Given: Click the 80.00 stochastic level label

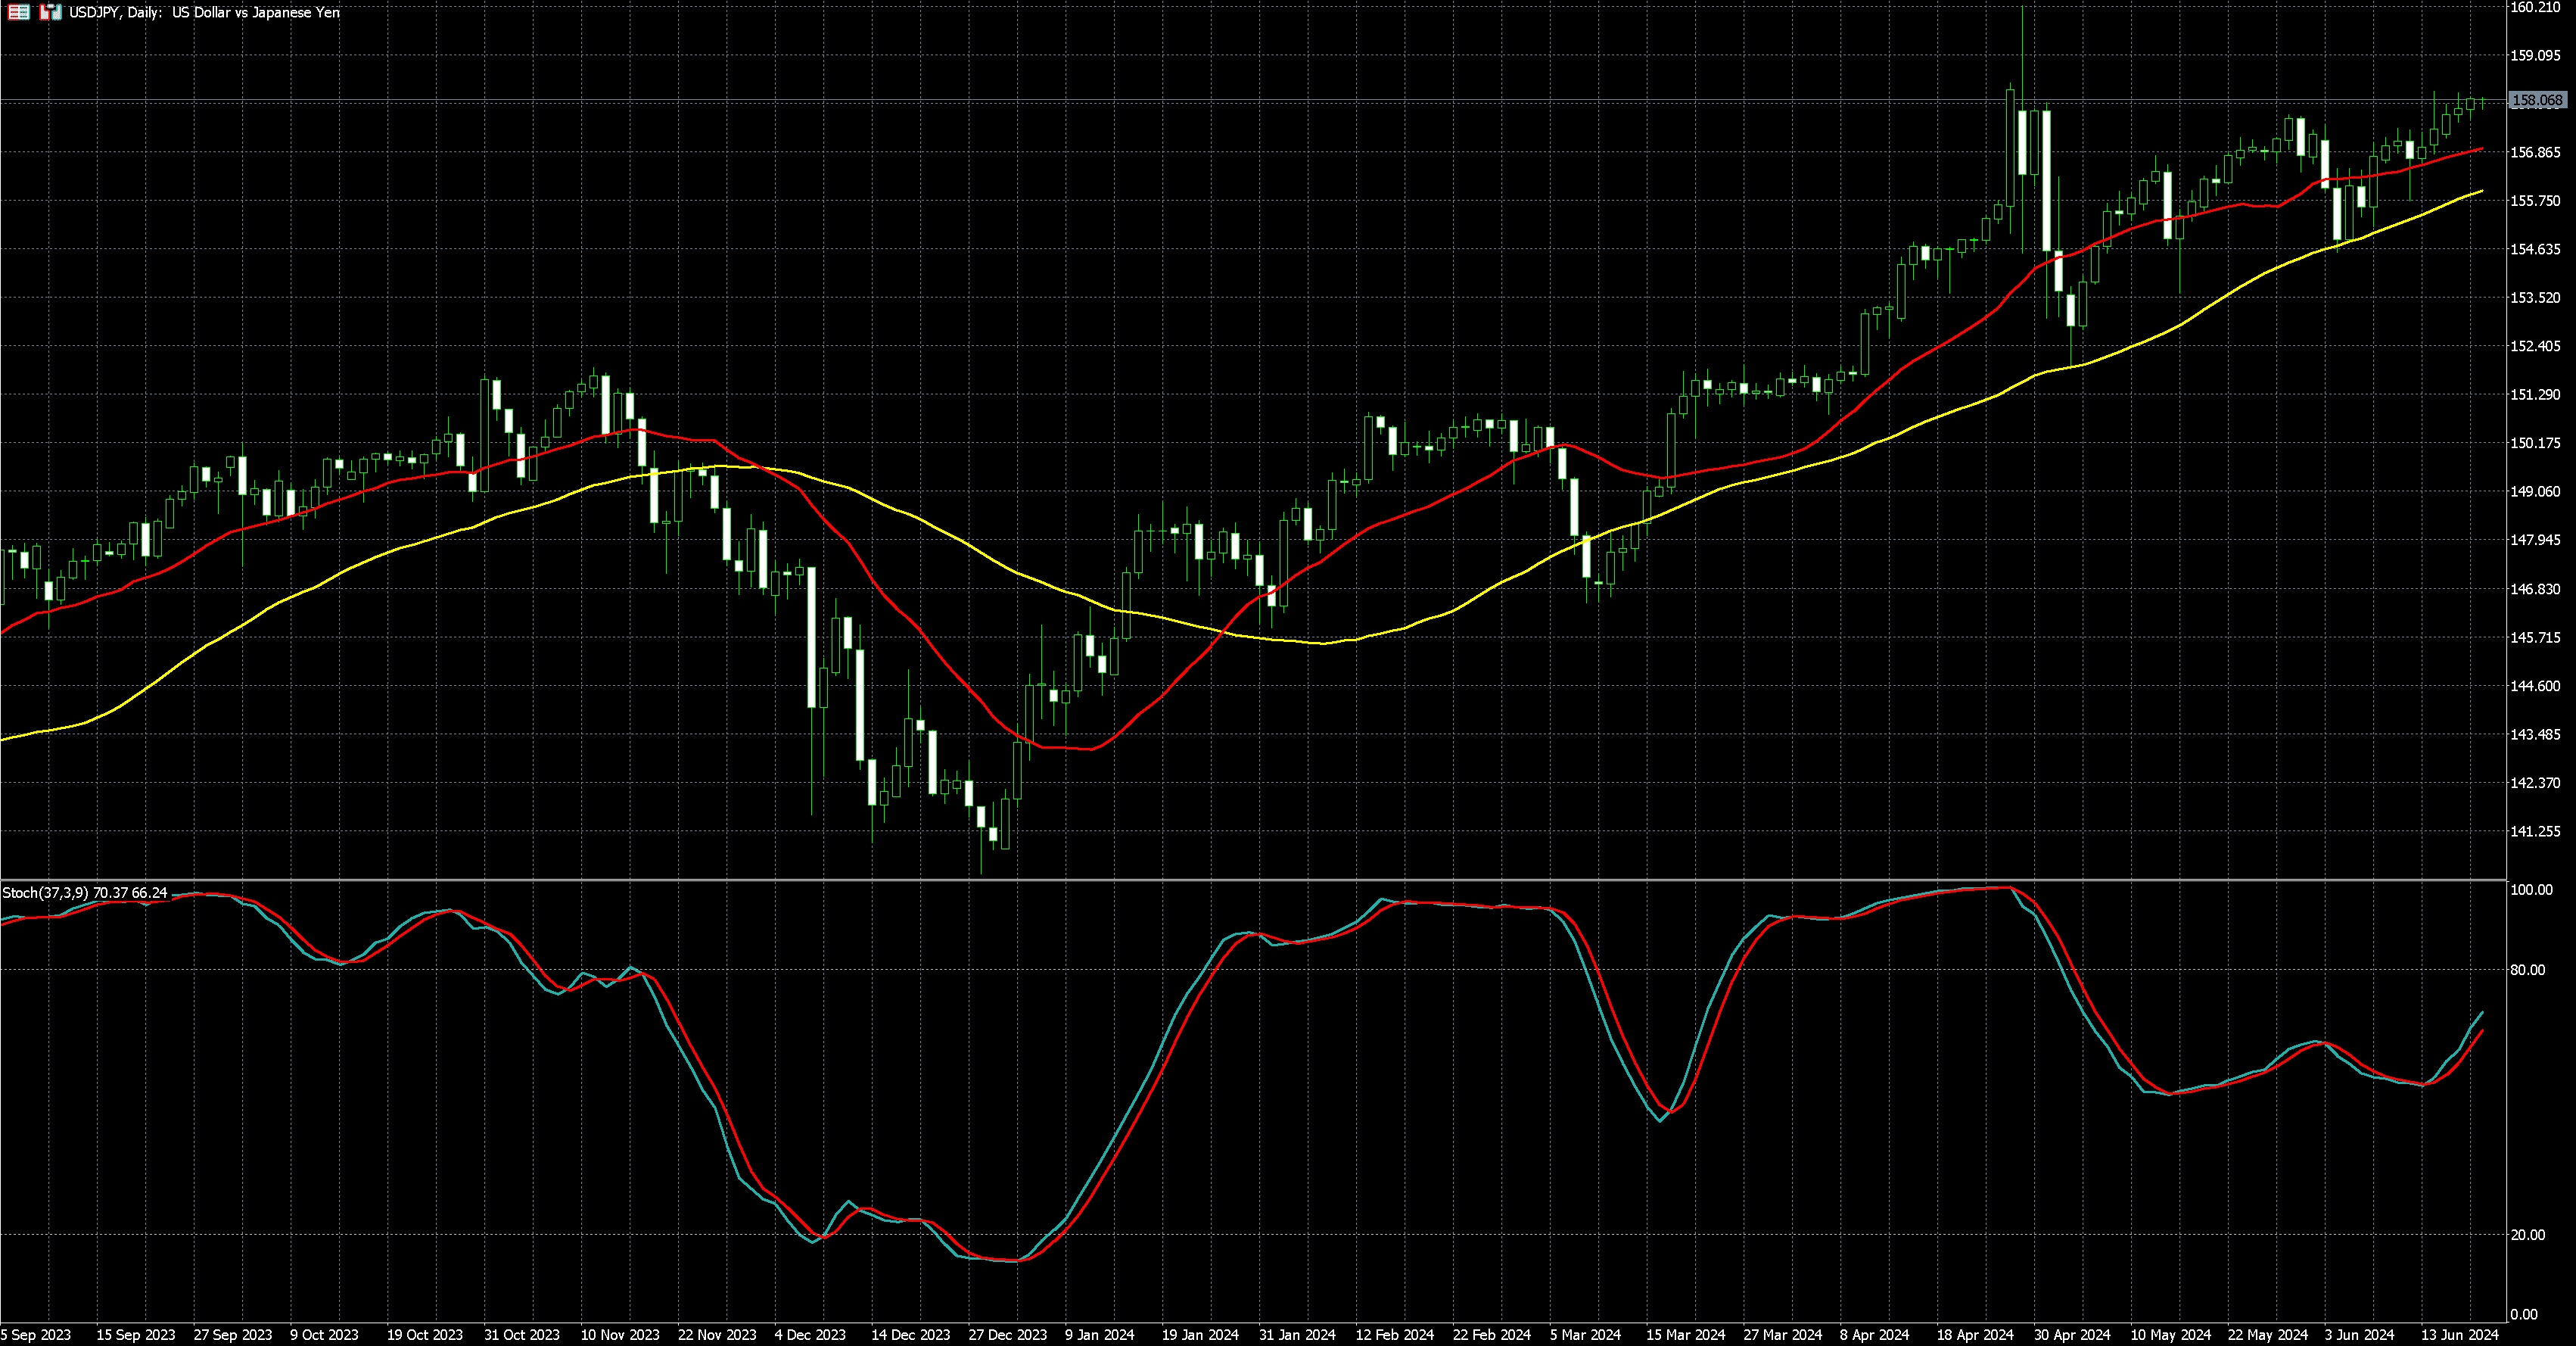Looking at the screenshot, I should pos(2527,970).
